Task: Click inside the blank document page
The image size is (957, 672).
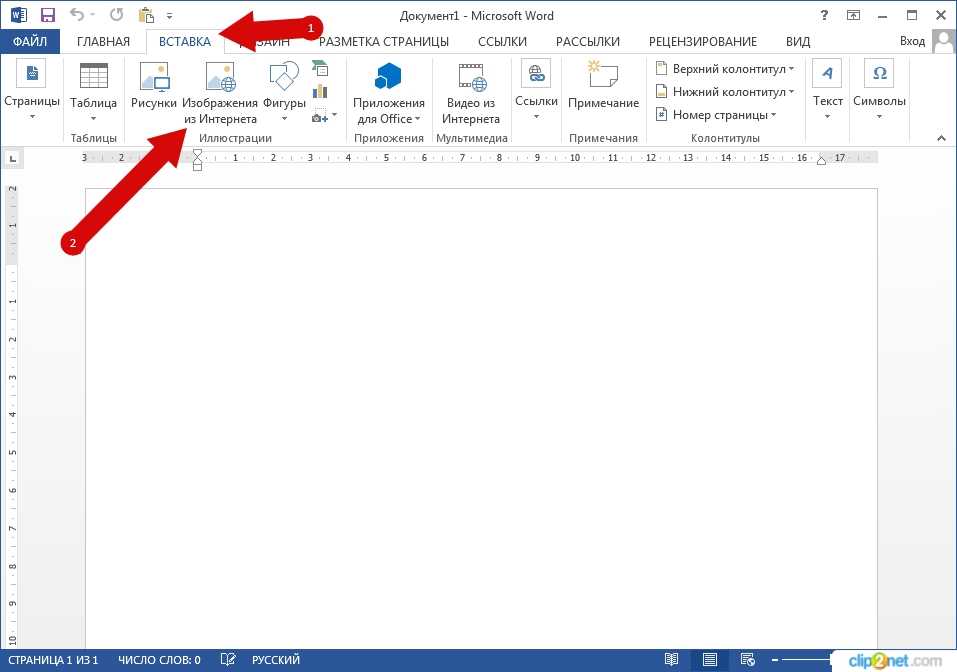Action: pyautogui.click(x=481, y=418)
